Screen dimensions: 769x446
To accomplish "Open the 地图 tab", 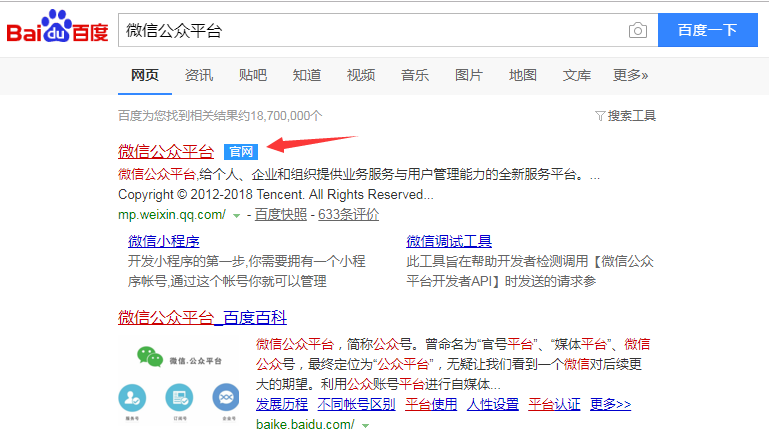I will 522,75.
